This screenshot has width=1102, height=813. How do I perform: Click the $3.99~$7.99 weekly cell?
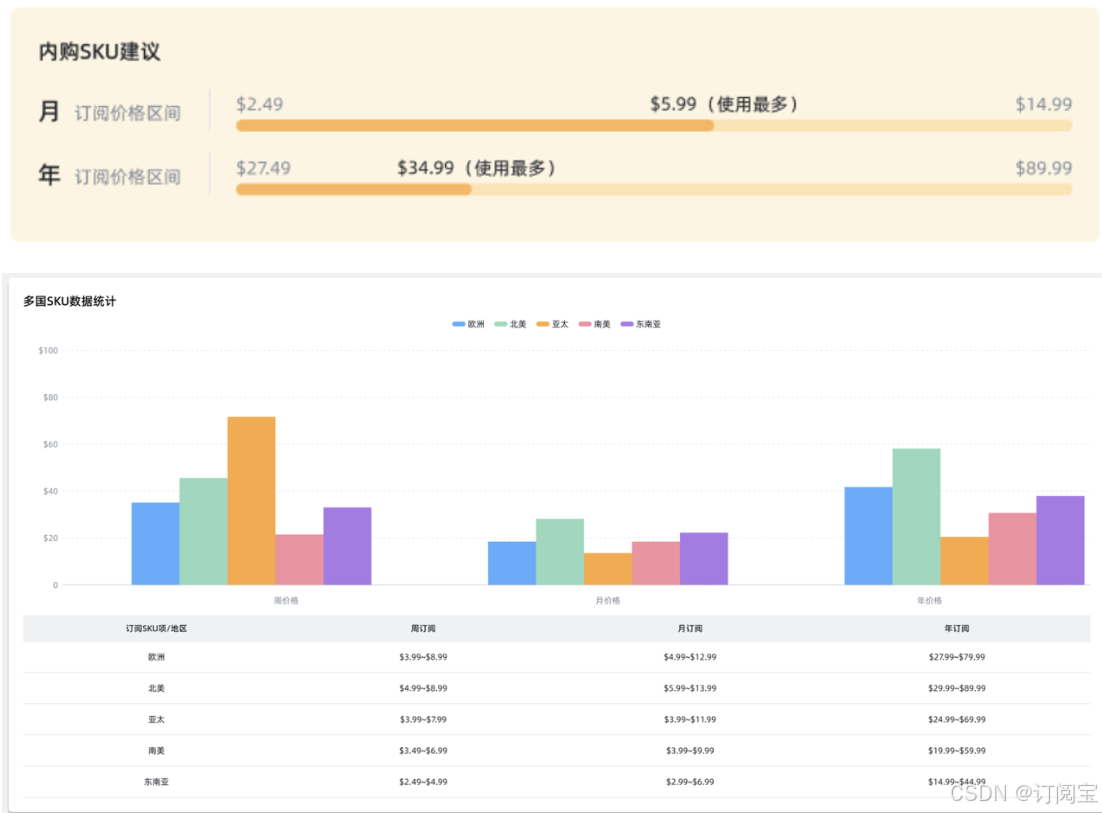423,720
